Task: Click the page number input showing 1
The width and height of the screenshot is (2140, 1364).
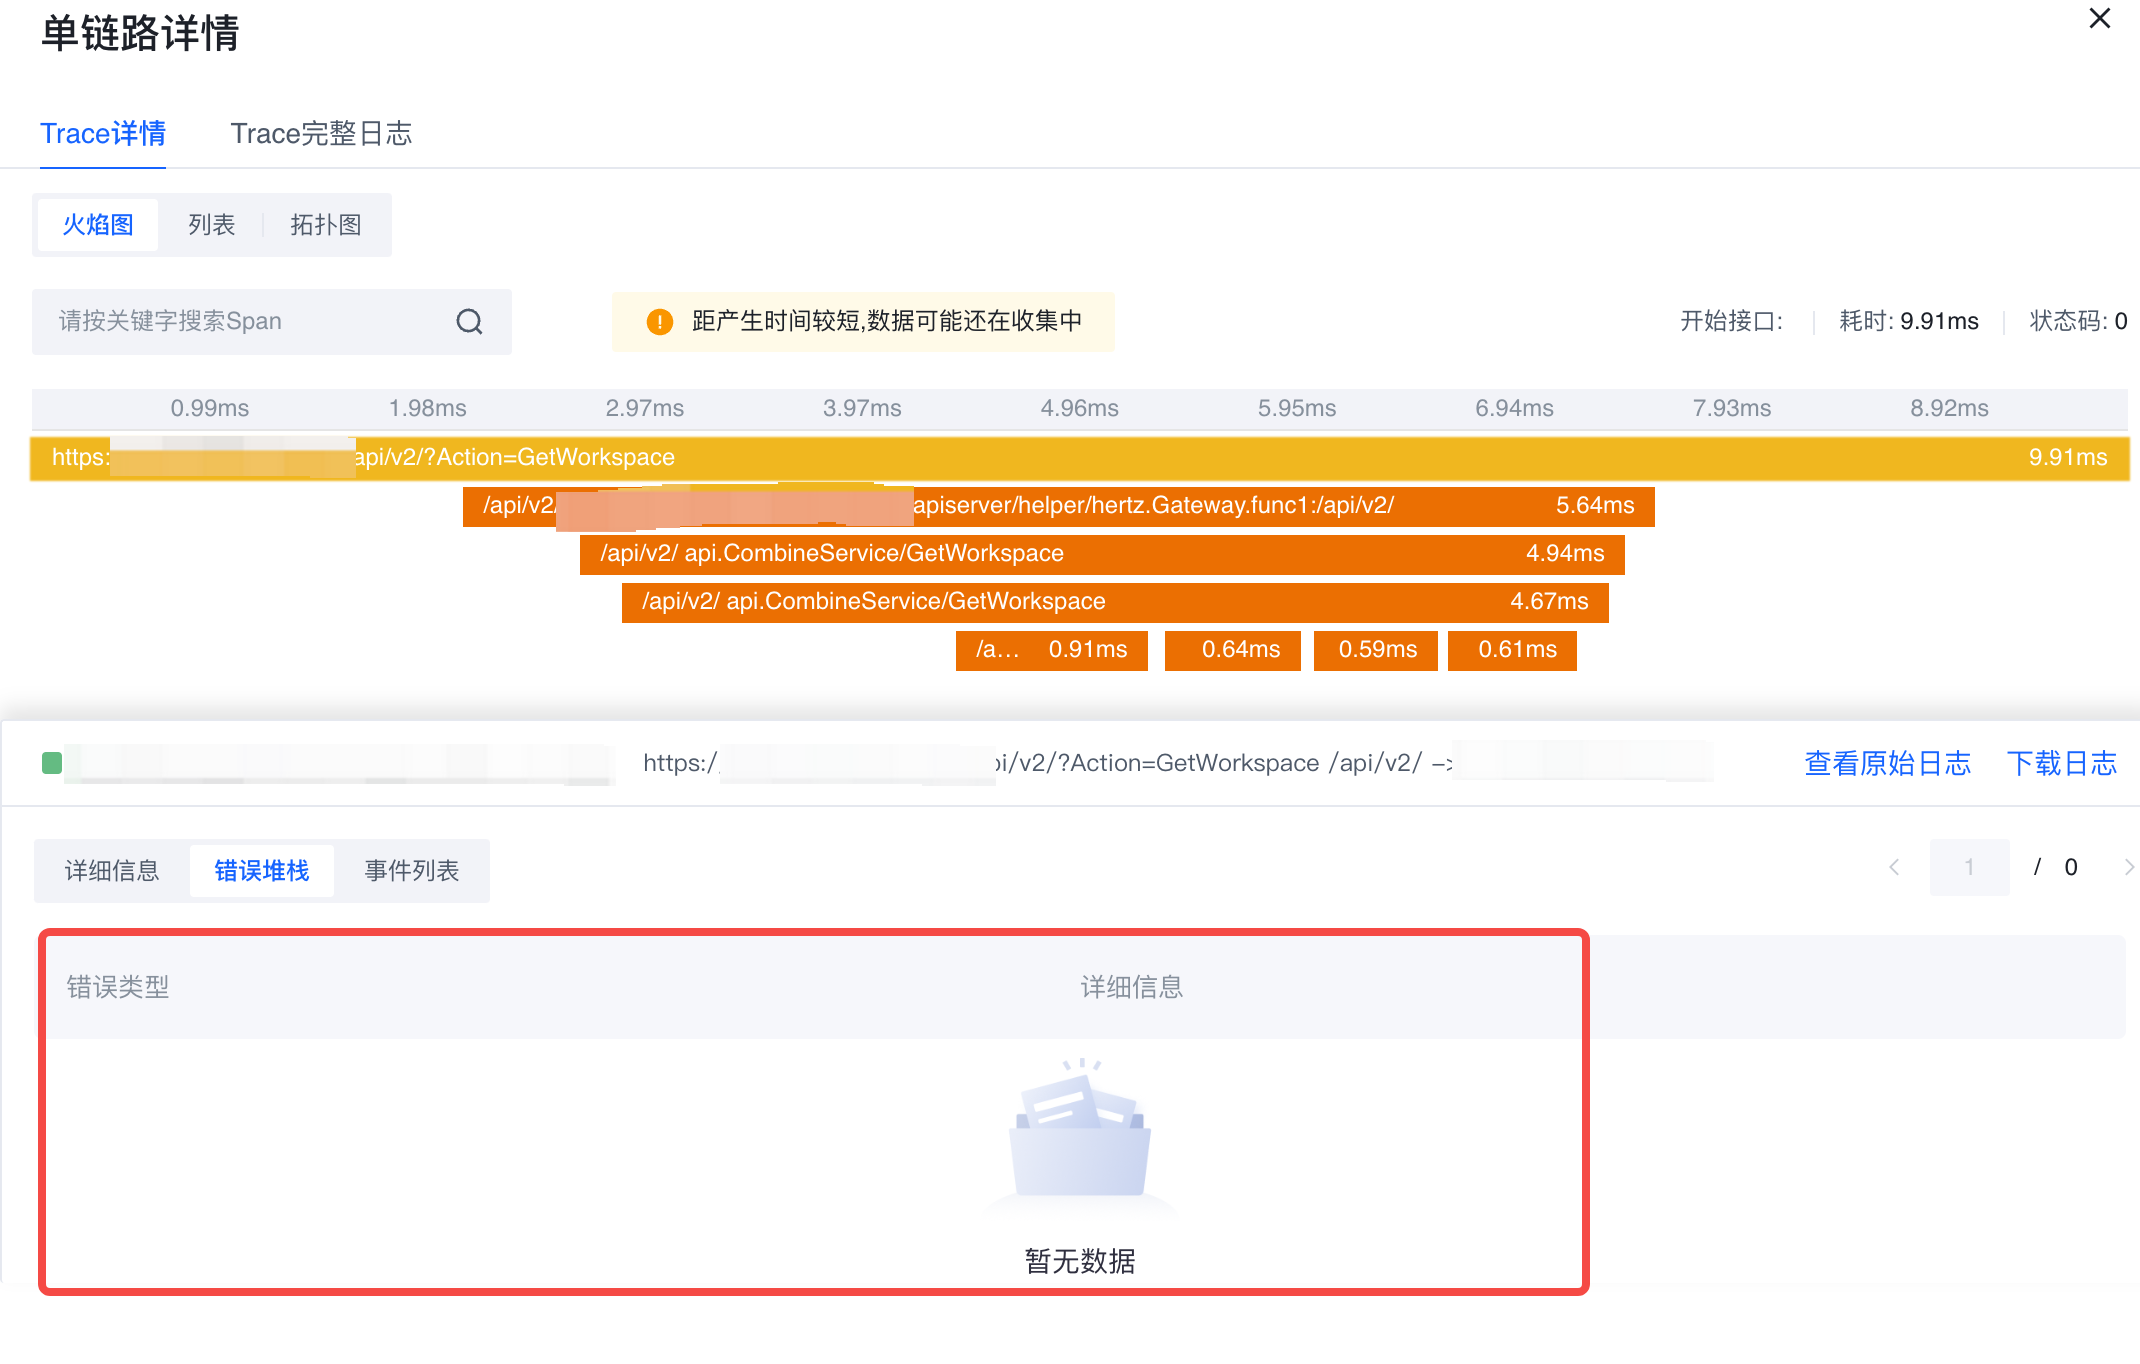Action: pyautogui.click(x=1968, y=868)
